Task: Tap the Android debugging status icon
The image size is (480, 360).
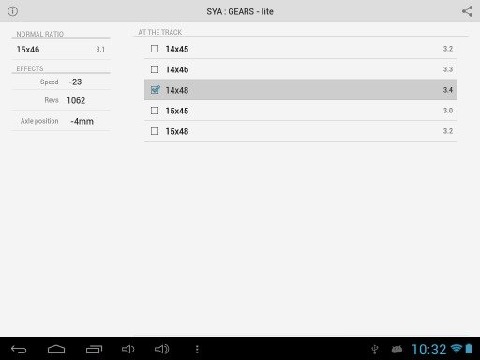Action: (397, 349)
